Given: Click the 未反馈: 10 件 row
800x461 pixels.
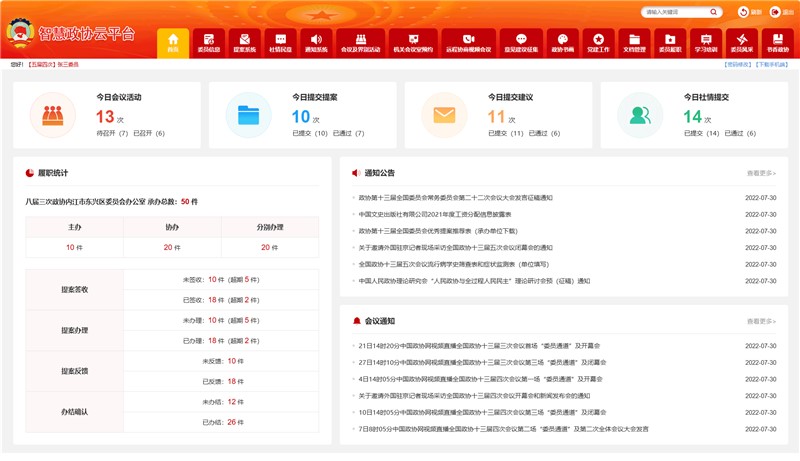Looking at the screenshot, I should point(221,361).
